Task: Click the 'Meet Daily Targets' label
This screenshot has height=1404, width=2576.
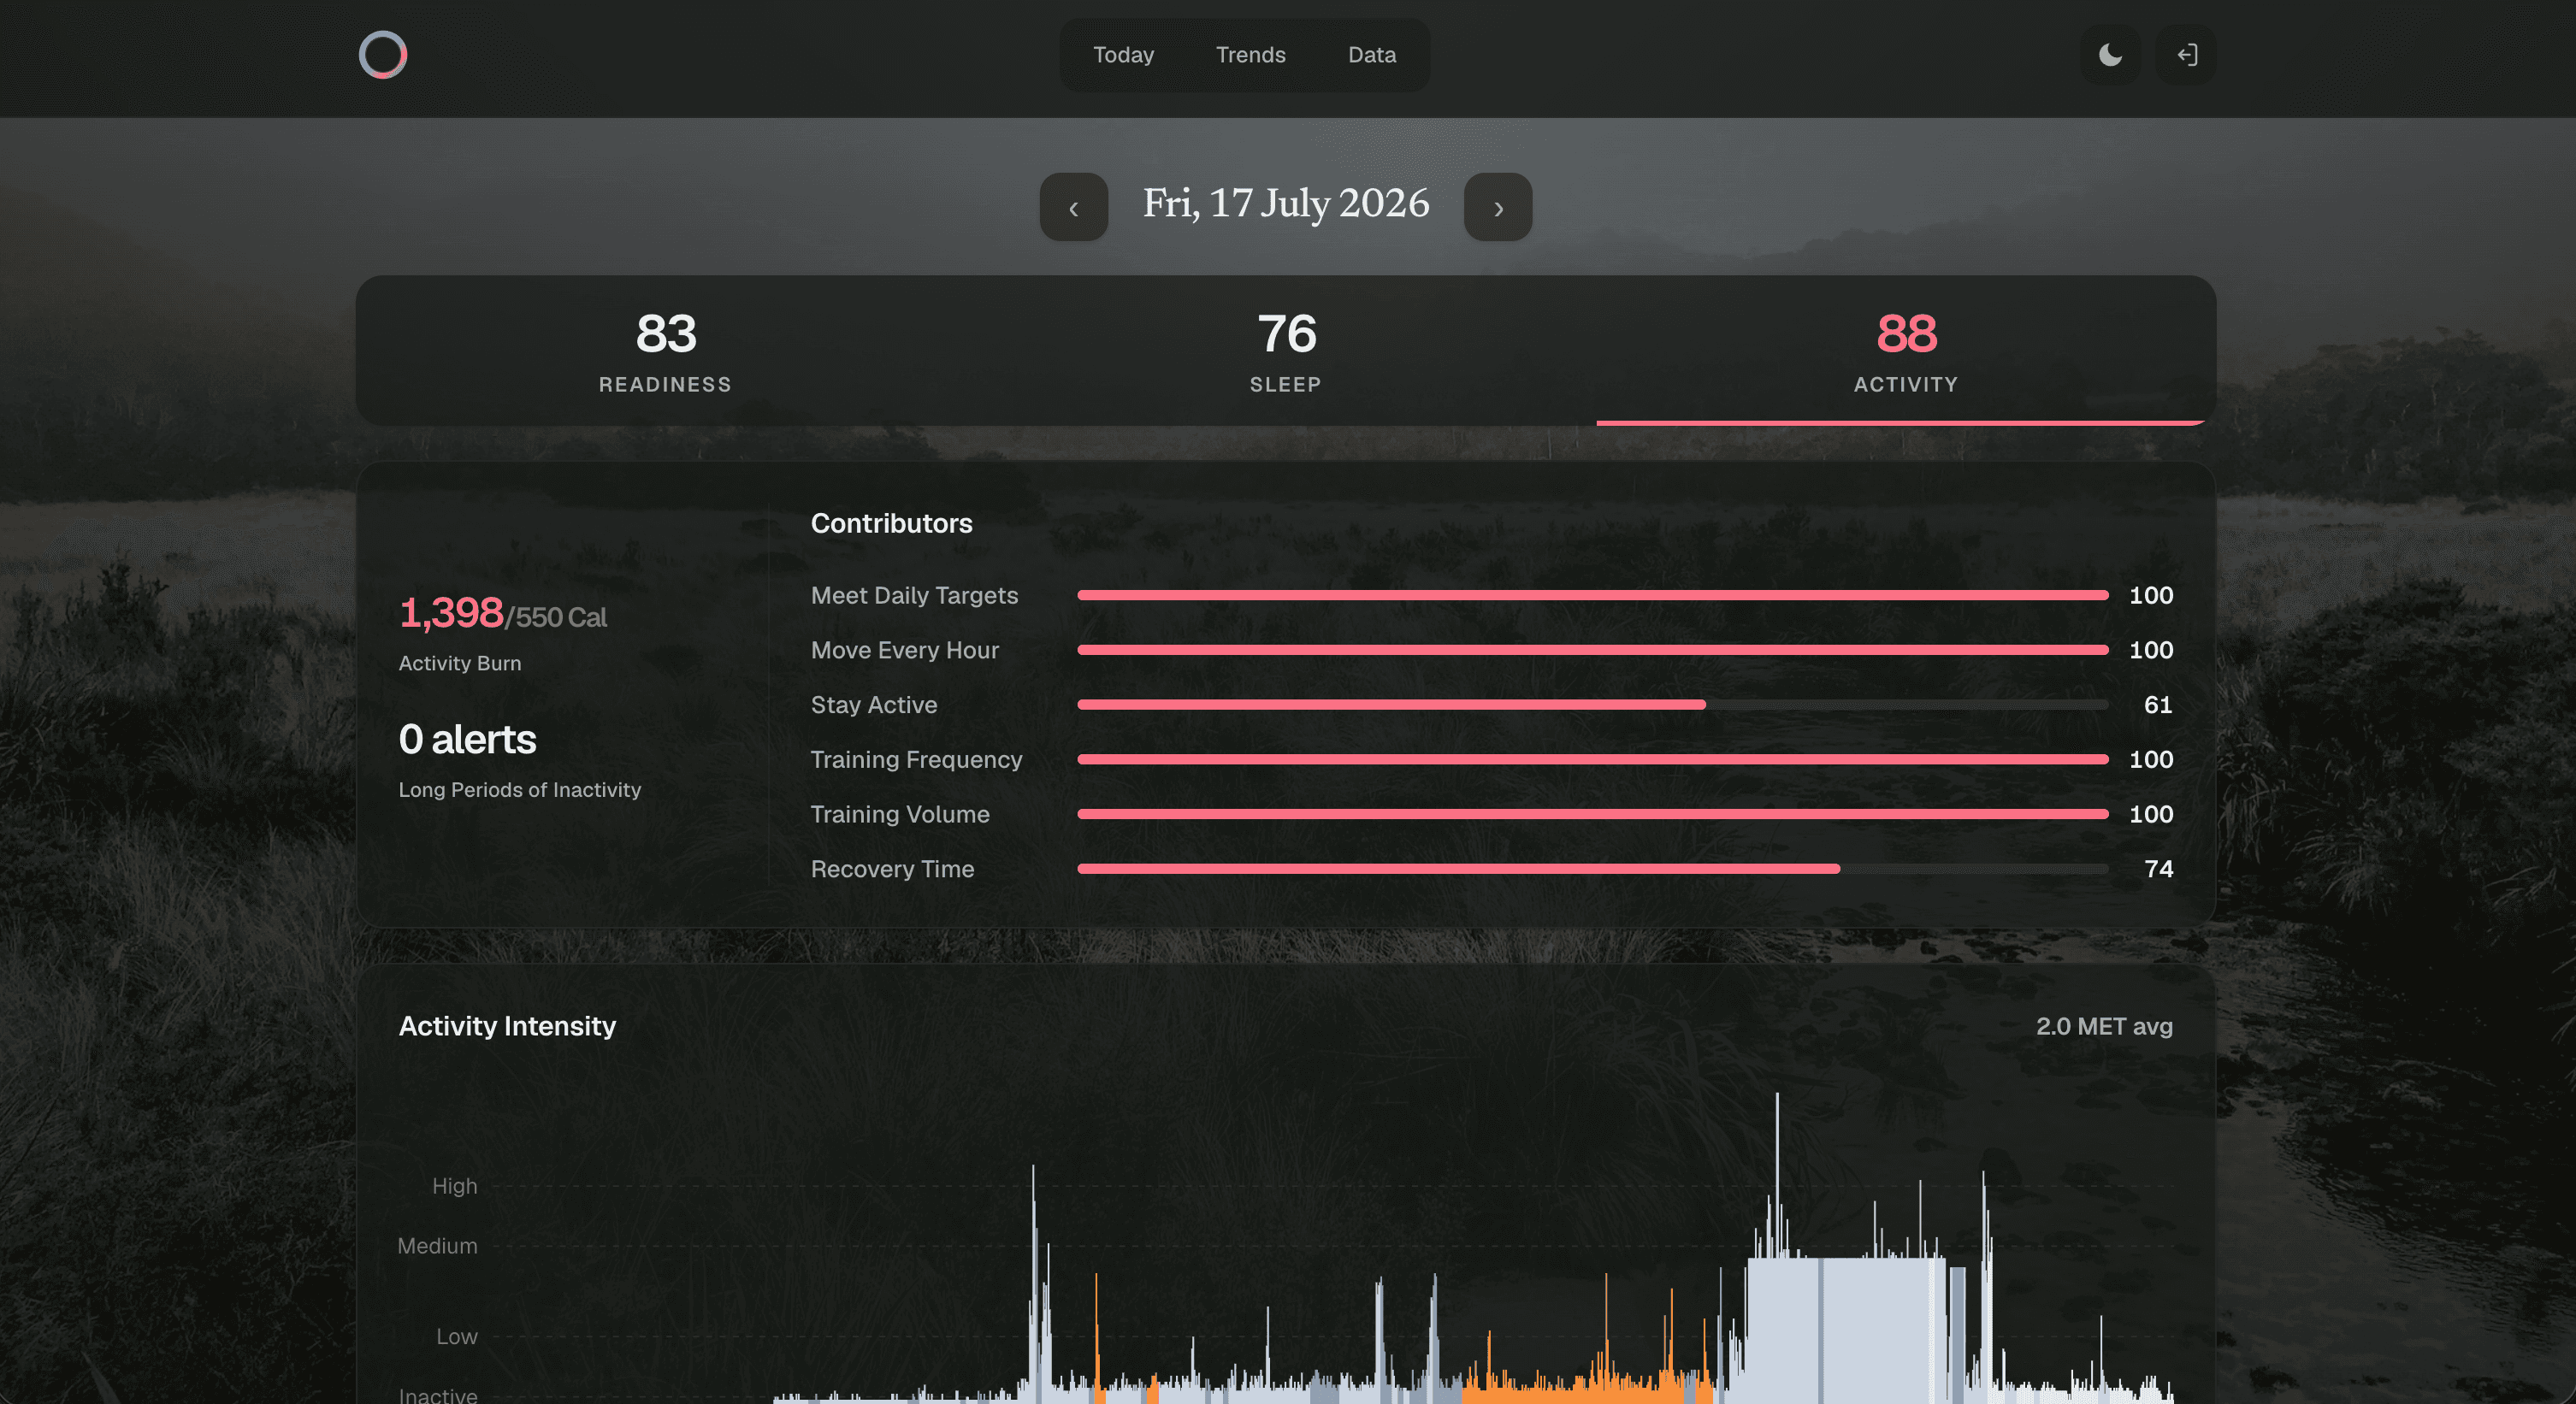Action: 914,595
